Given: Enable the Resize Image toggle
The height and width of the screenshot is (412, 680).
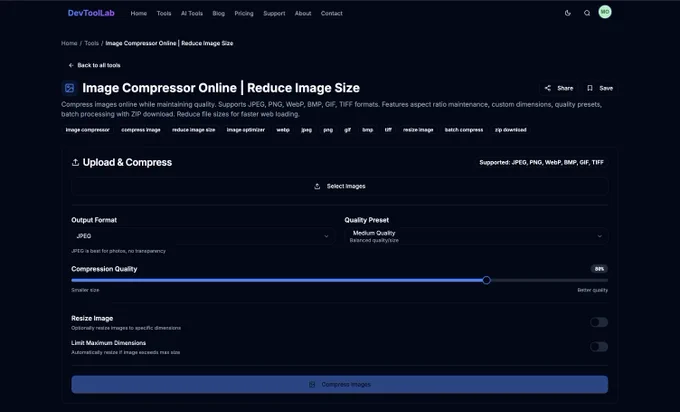Looking at the screenshot, I should pos(599,322).
